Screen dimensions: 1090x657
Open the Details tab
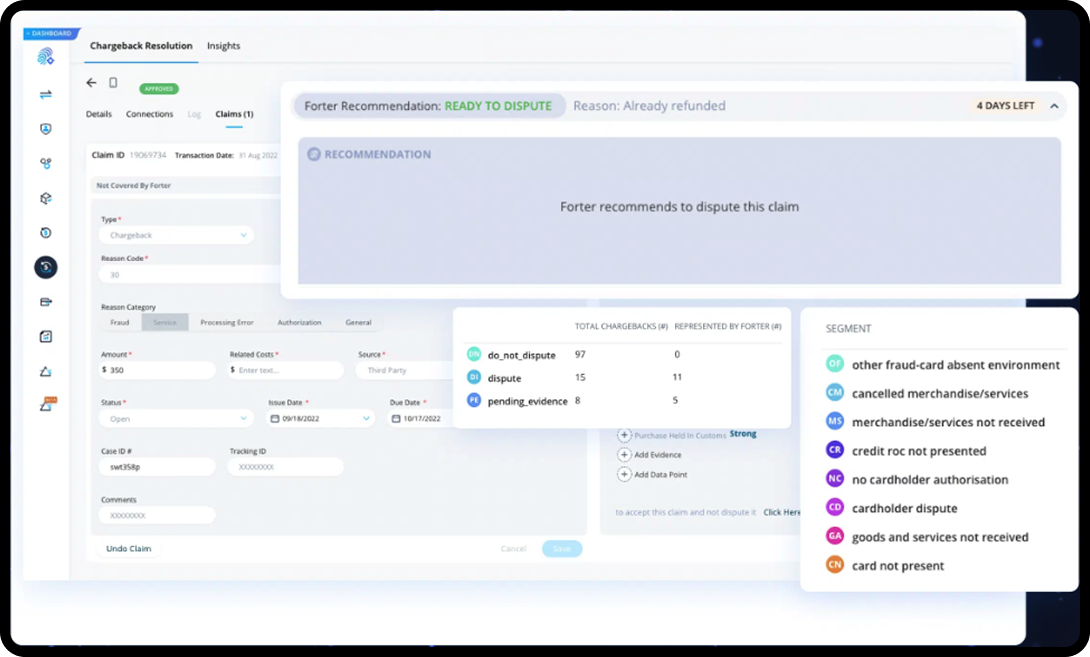pos(99,114)
